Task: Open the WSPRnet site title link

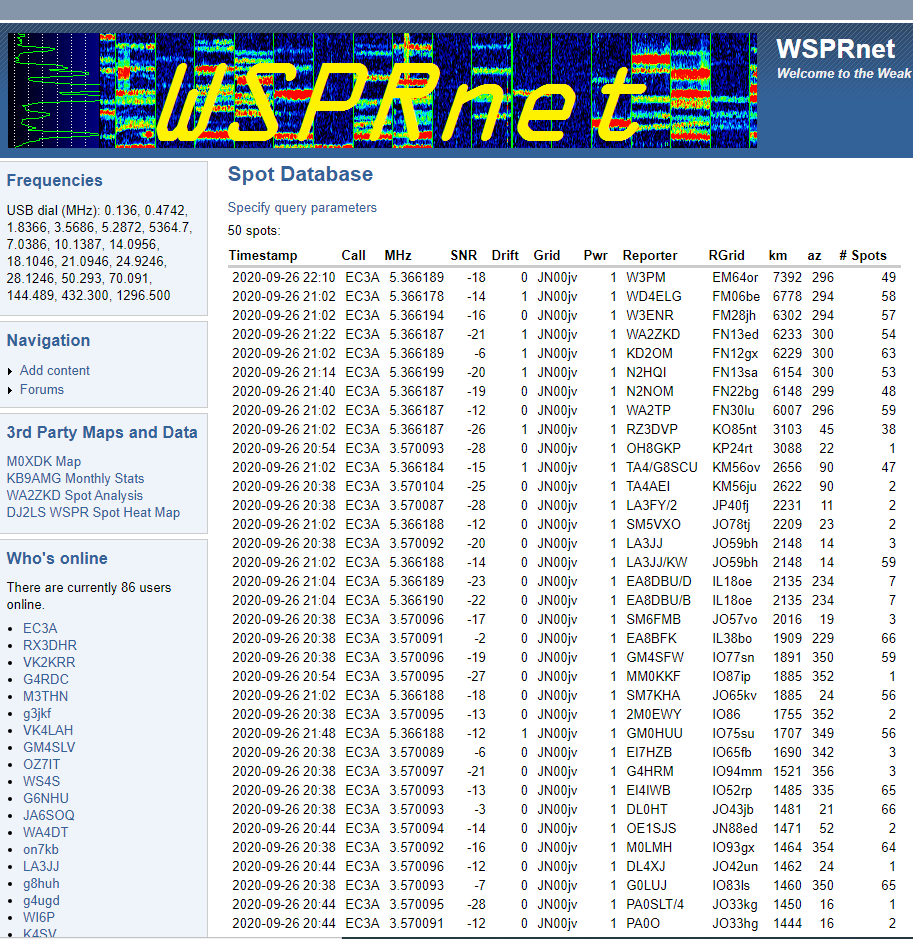Action: tap(835, 49)
